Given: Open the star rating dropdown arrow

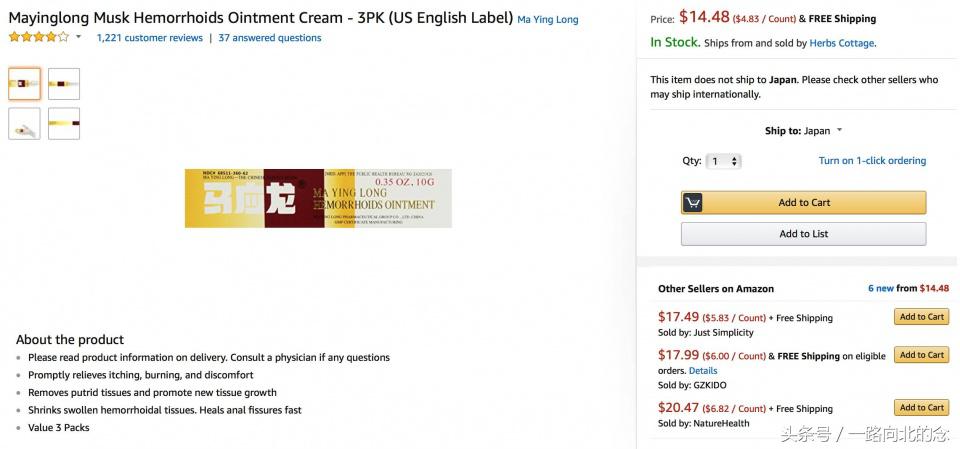Looking at the screenshot, I should pos(78,37).
